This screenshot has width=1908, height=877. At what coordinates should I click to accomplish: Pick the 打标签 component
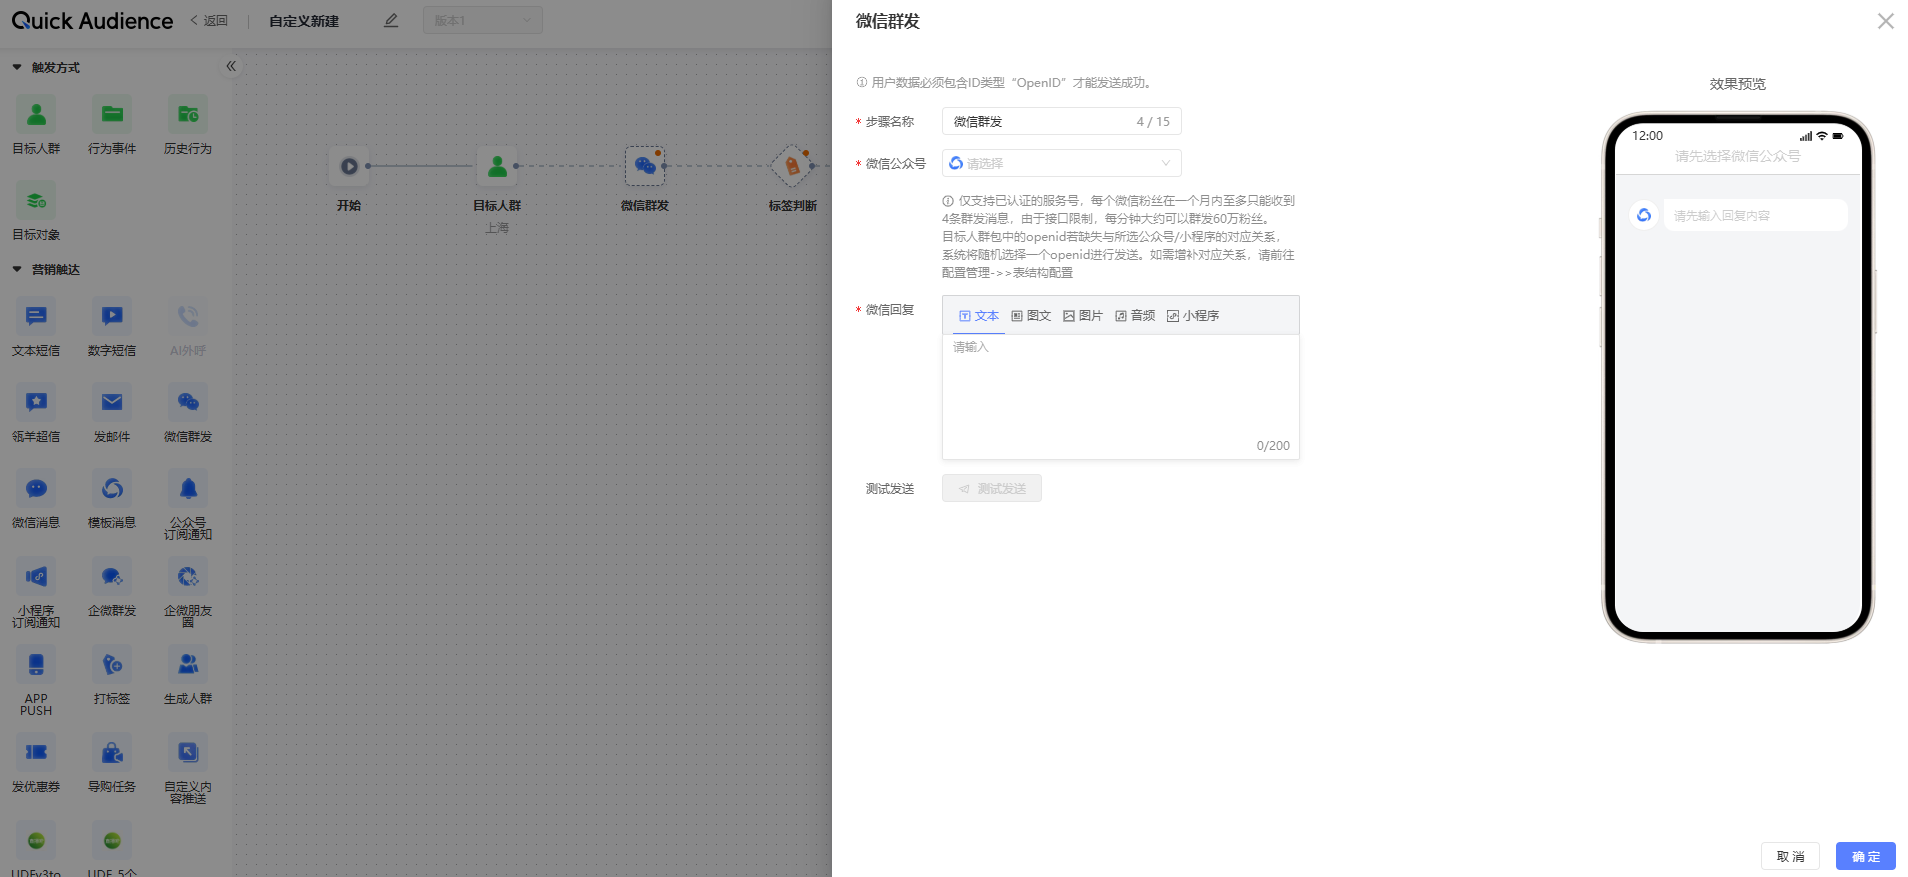click(112, 664)
